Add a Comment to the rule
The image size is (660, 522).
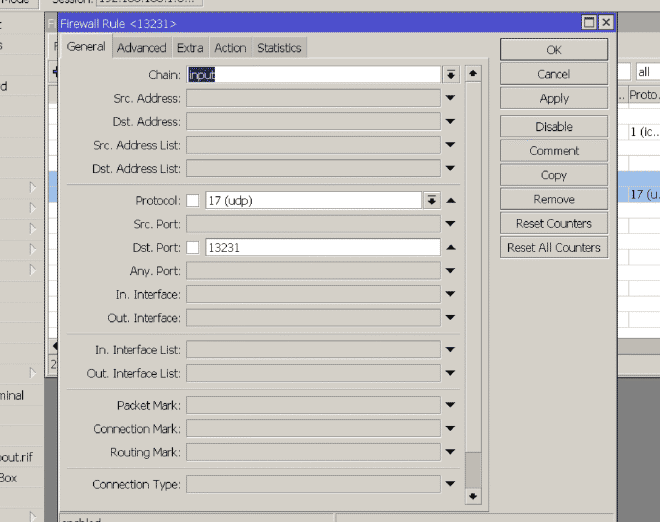(x=554, y=151)
